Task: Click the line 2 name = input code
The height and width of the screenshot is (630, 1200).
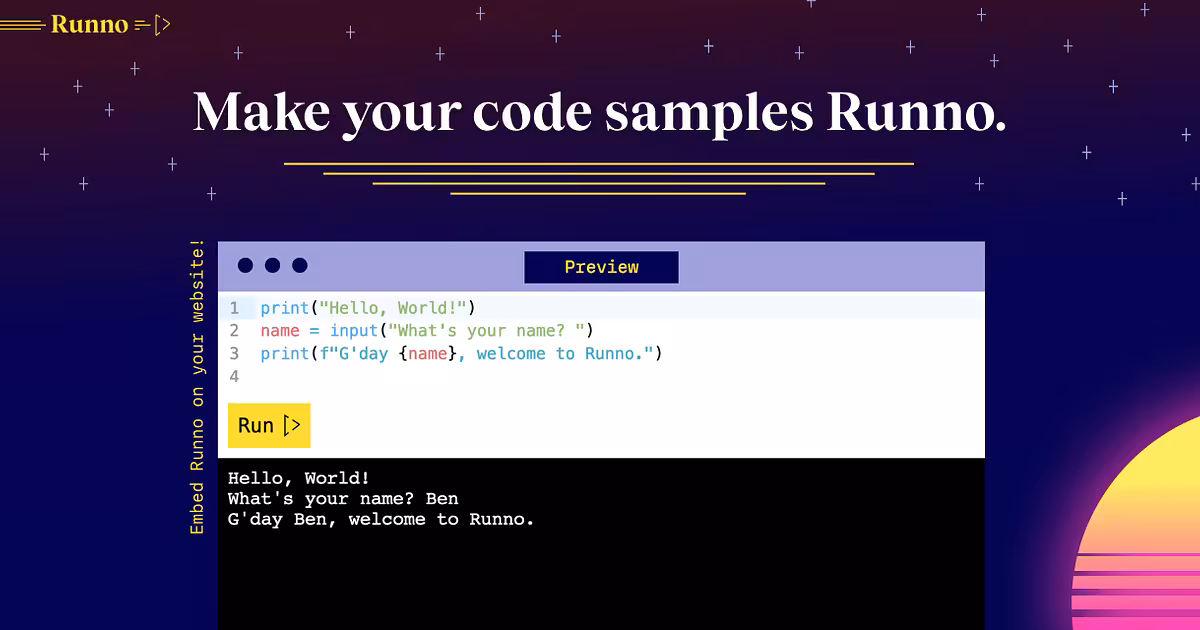Action: [x=428, y=330]
